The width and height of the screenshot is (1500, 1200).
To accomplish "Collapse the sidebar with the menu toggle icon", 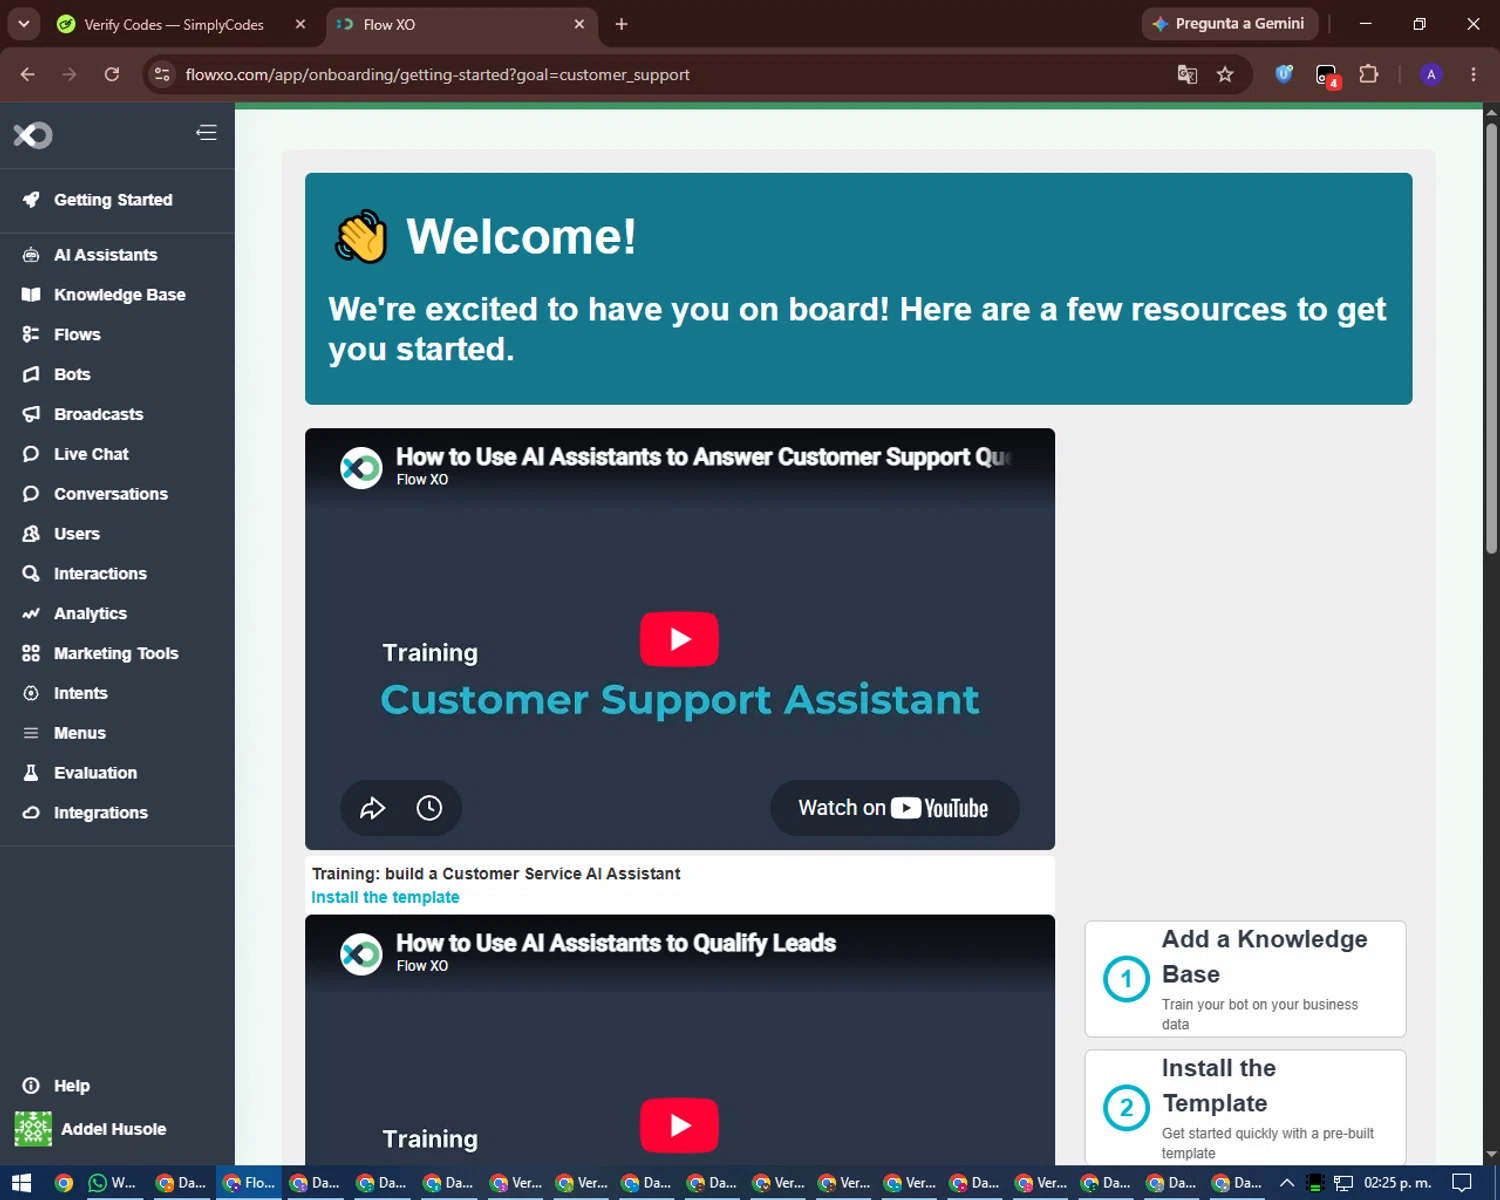I will [206, 133].
